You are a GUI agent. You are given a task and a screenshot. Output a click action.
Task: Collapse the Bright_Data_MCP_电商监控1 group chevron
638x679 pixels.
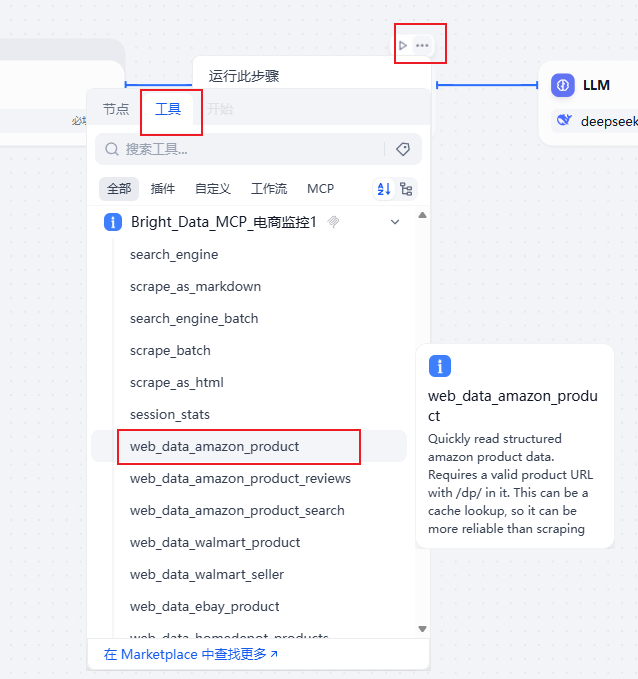(x=395, y=222)
